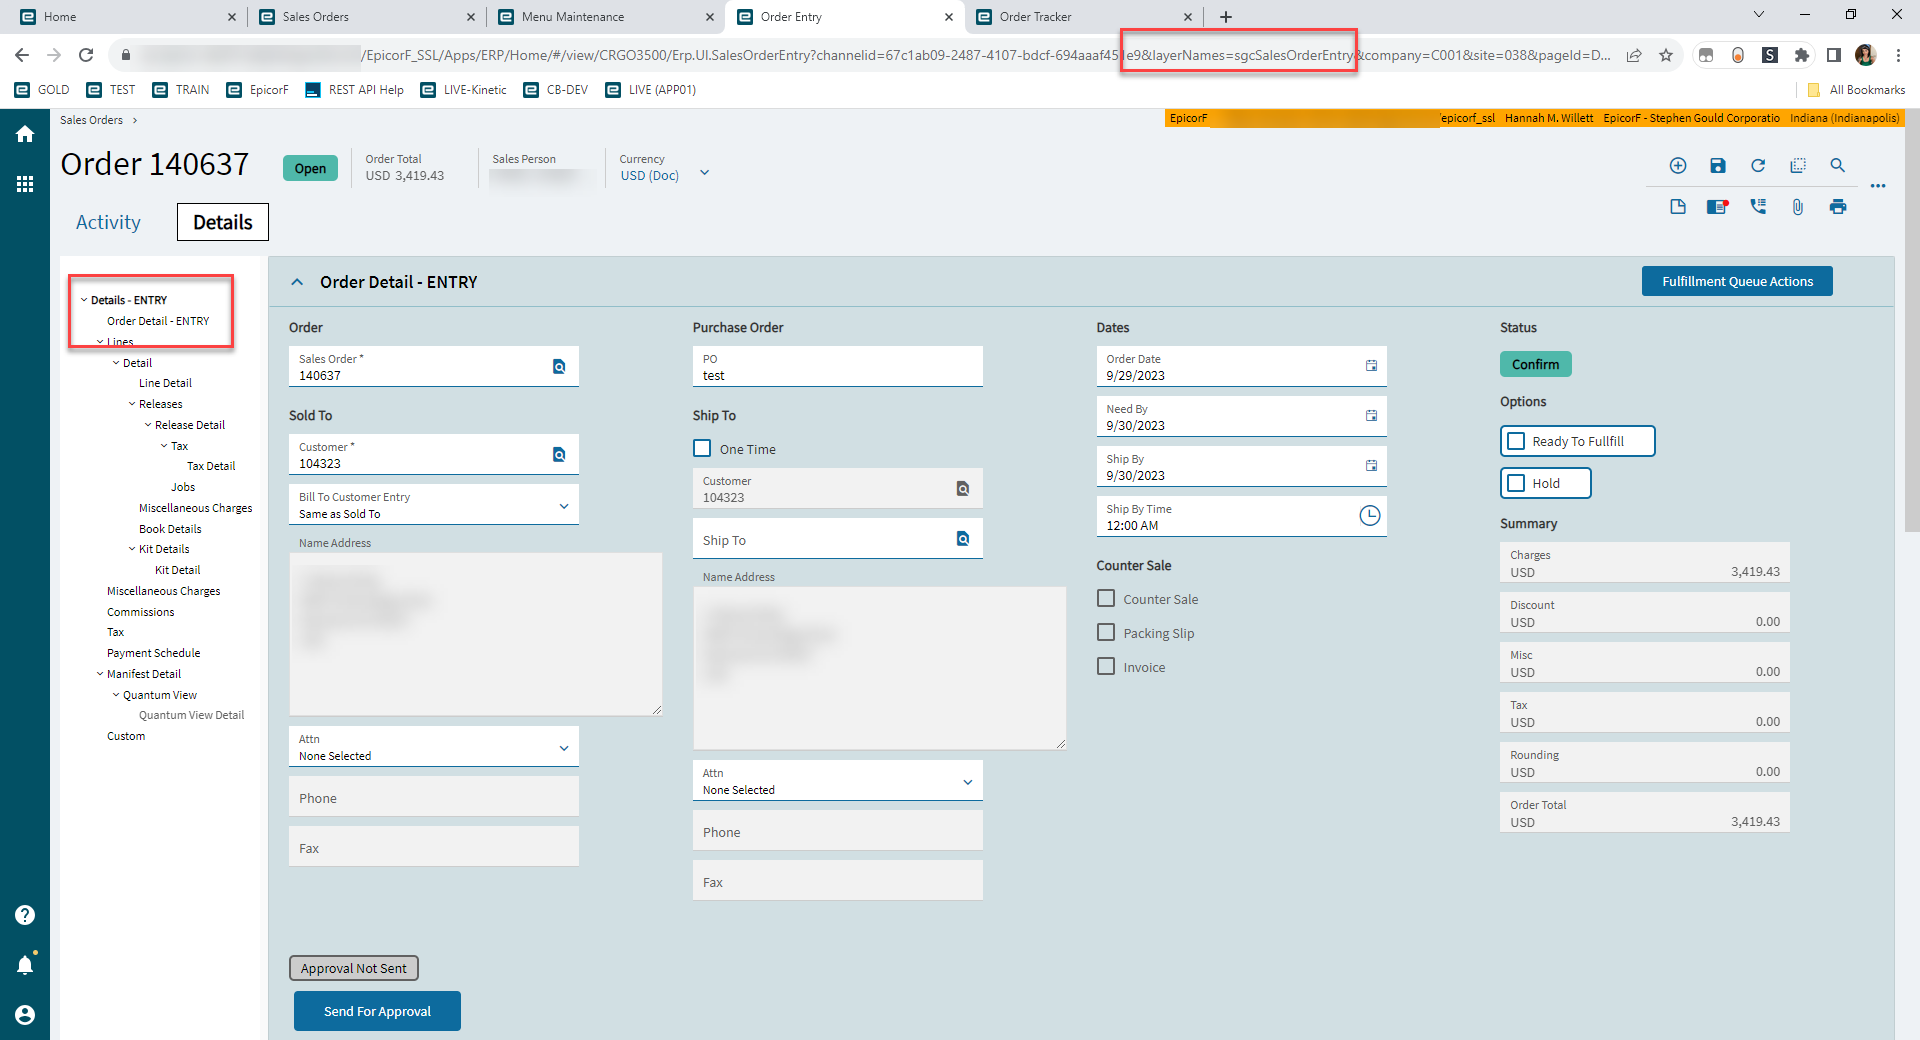Click the Send For Approval button
The height and width of the screenshot is (1040, 1920).
377,1011
